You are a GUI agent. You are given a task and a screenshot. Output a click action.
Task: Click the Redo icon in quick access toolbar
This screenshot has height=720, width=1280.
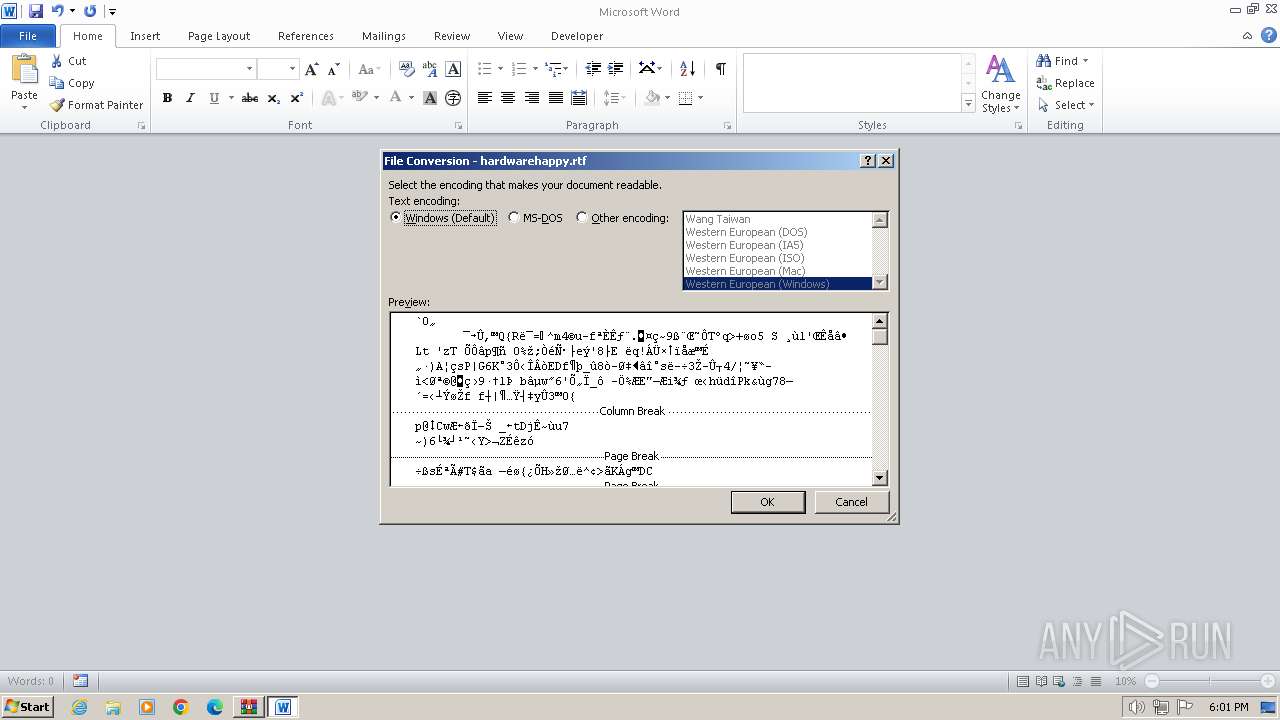[90, 11]
